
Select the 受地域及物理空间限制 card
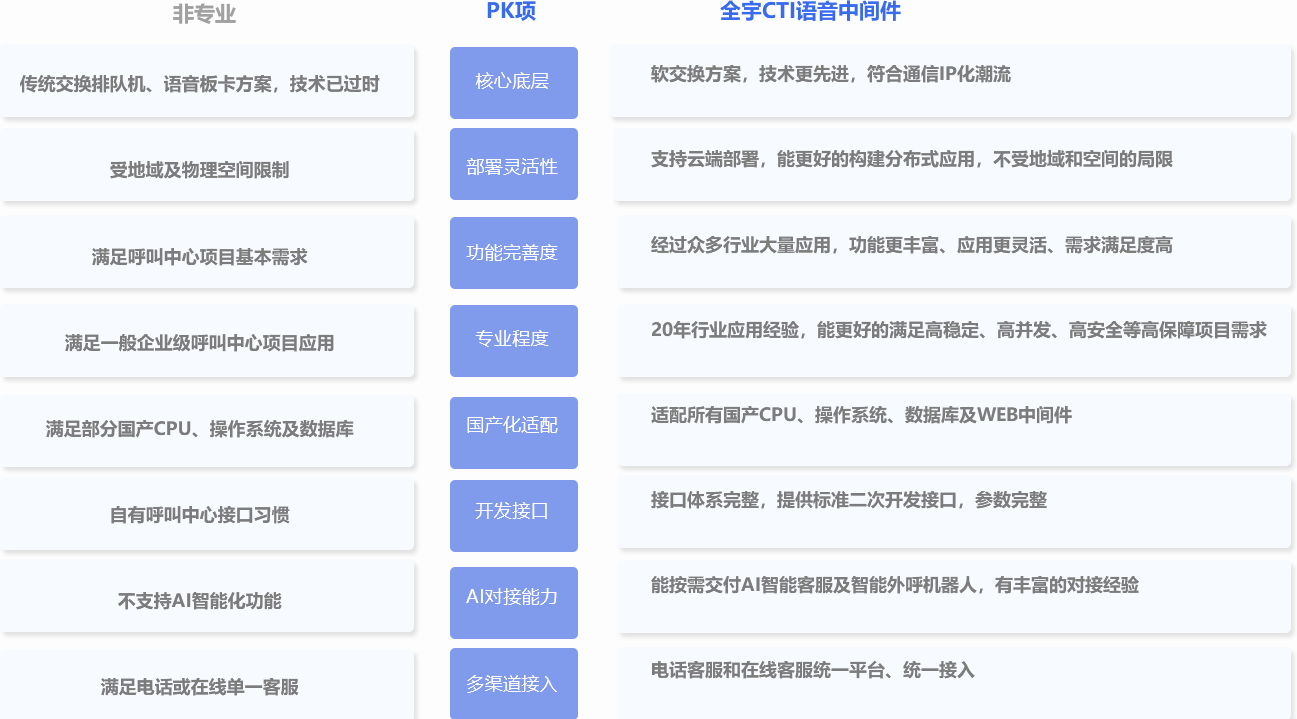pos(206,170)
